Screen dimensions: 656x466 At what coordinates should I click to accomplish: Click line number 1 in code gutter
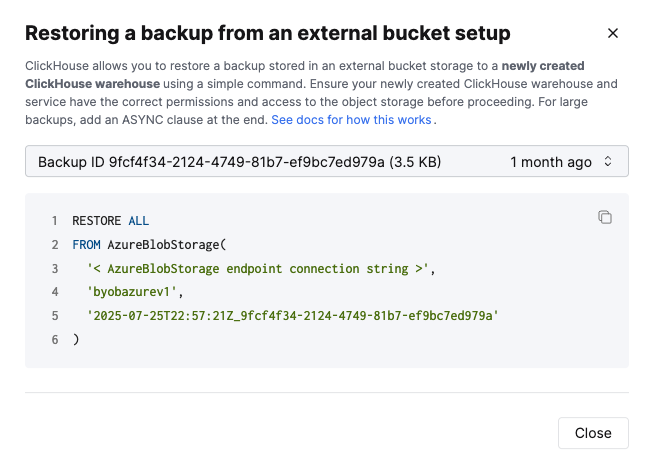pyautogui.click(x=54, y=220)
